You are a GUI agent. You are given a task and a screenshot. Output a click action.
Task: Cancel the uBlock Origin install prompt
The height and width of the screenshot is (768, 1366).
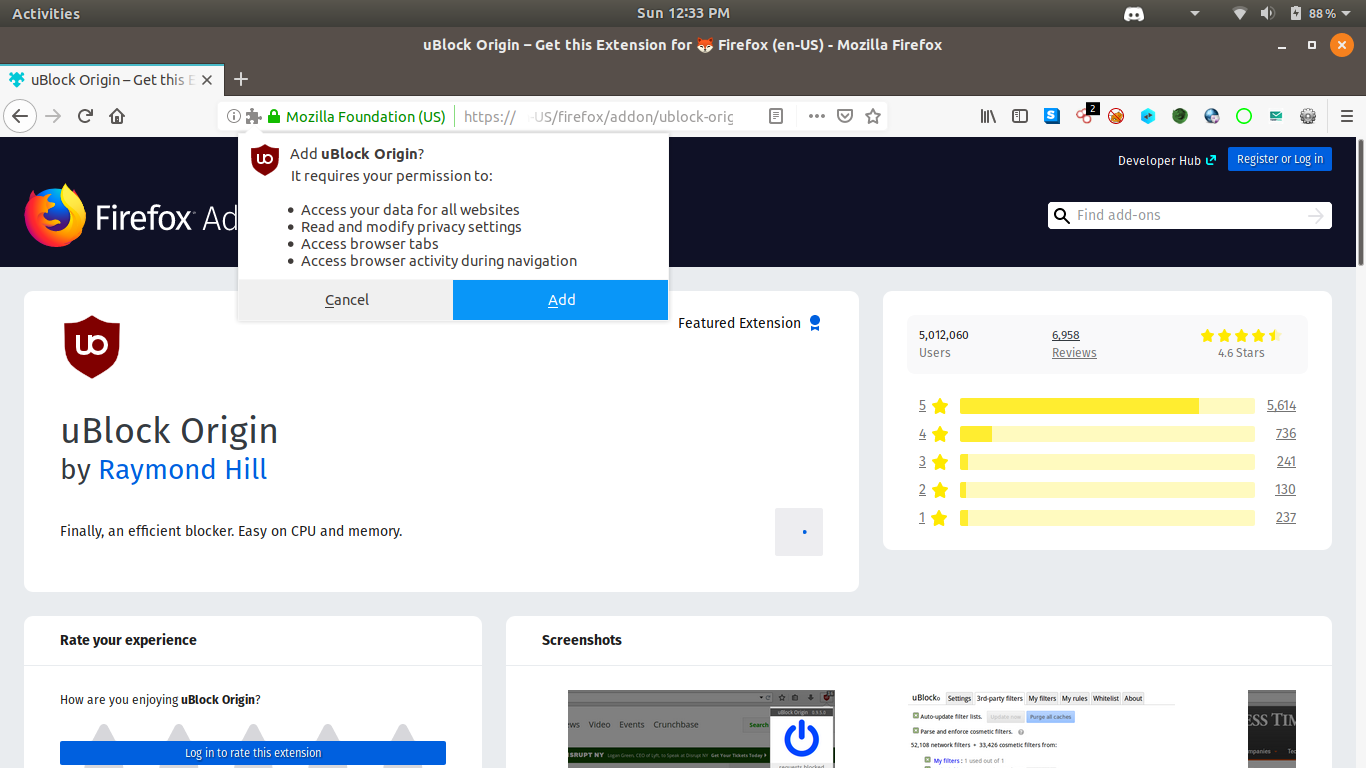coord(346,300)
